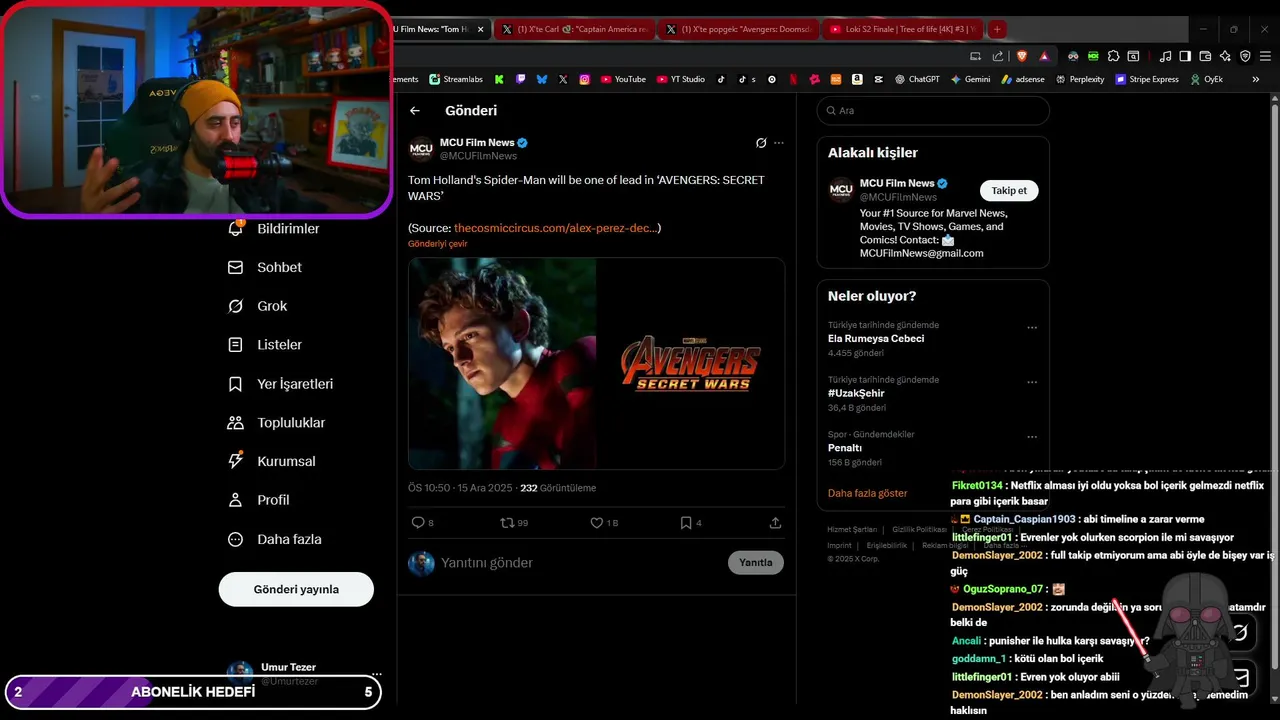
Task: Open the ChatGPT bookmark
Action: [x=917, y=79]
